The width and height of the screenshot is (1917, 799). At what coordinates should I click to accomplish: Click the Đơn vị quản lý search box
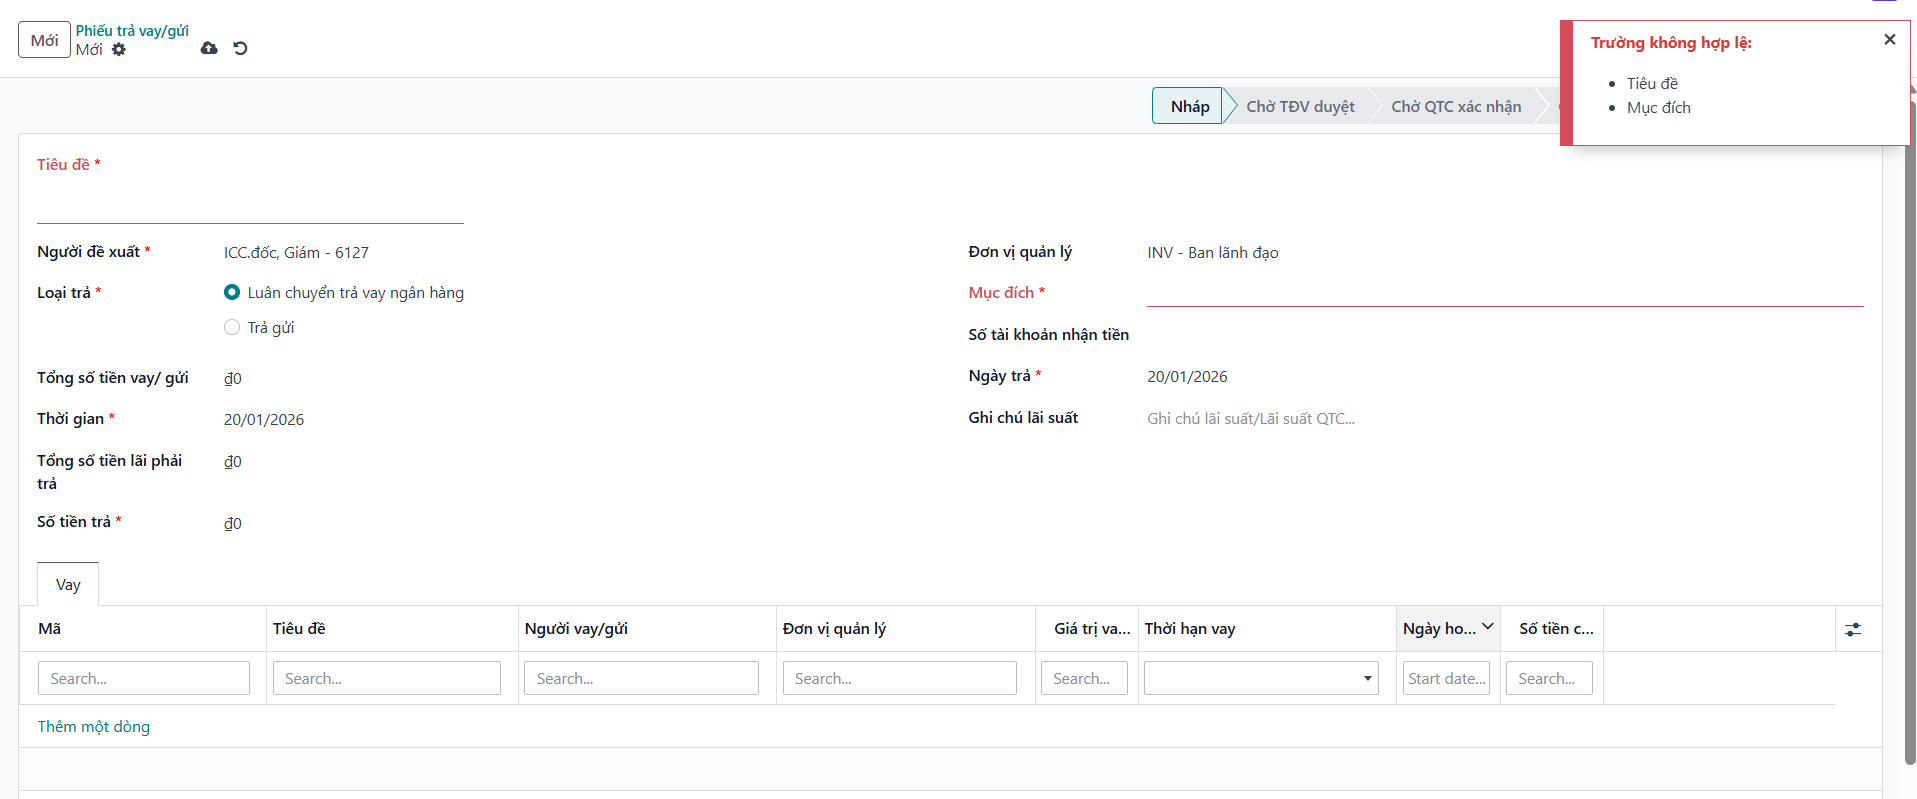900,678
